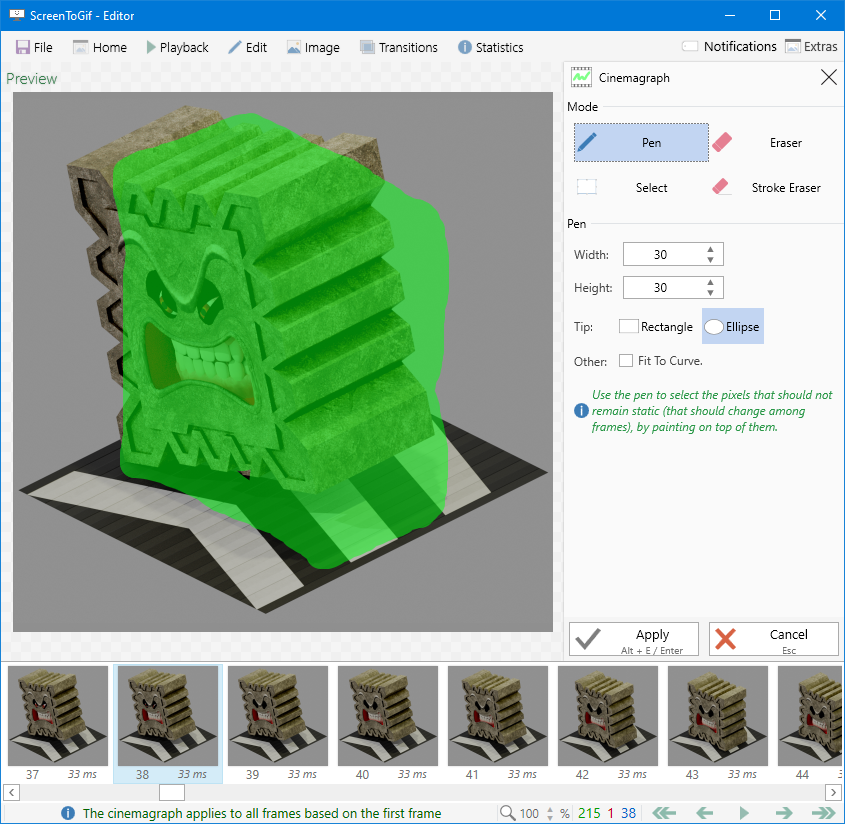Image resolution: width=845 pixels, height=824 pixels.
Task: Select Rectangle pen tip
Action: coord(656,327)
